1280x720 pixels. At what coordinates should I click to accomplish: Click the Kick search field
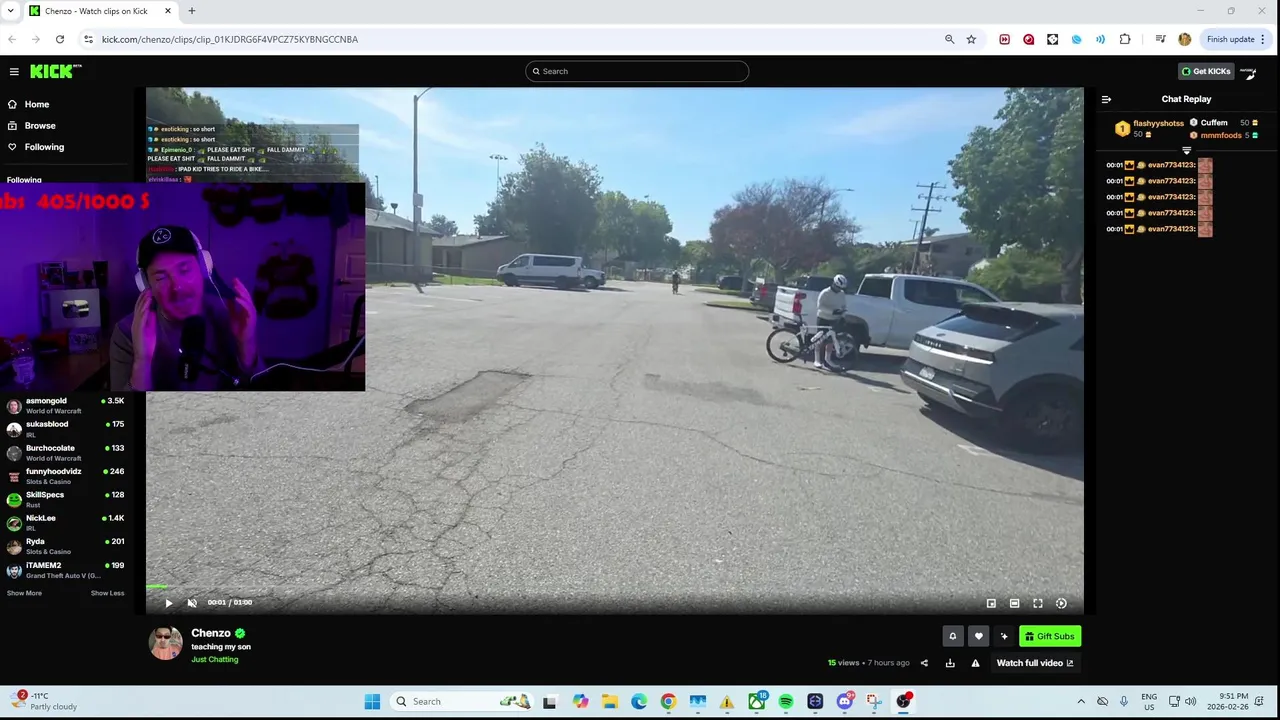tap(637, 71)
